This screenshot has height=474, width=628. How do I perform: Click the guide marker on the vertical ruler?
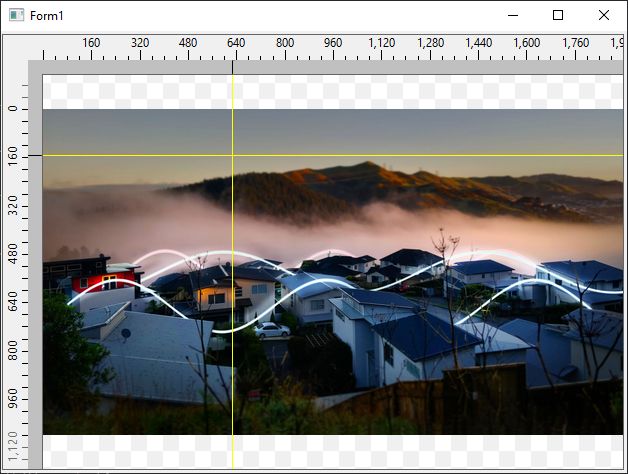click(x=35, y=155)
